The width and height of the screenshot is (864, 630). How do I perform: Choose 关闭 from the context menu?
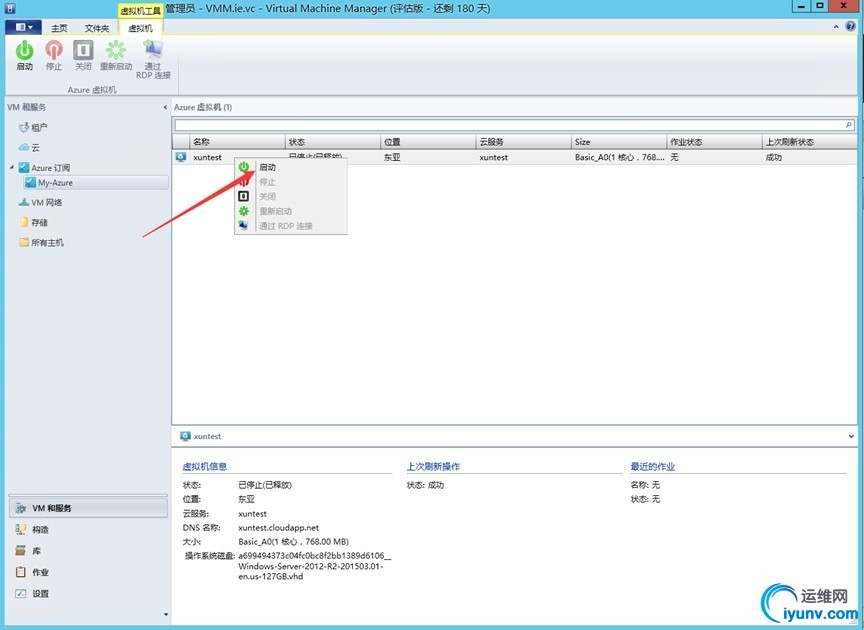291,196
